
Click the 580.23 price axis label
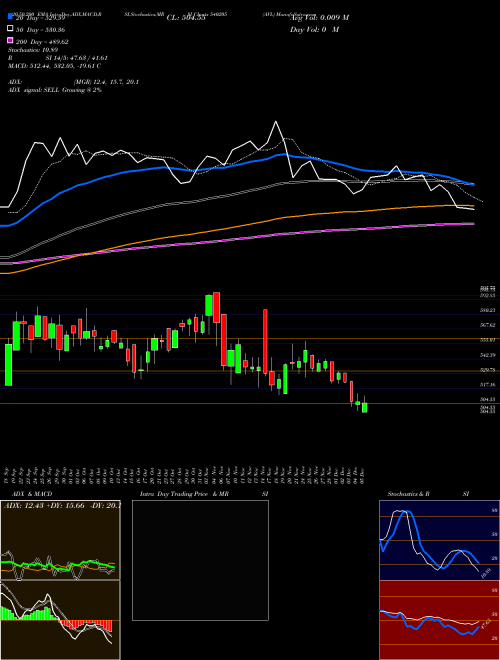[487, 310]
